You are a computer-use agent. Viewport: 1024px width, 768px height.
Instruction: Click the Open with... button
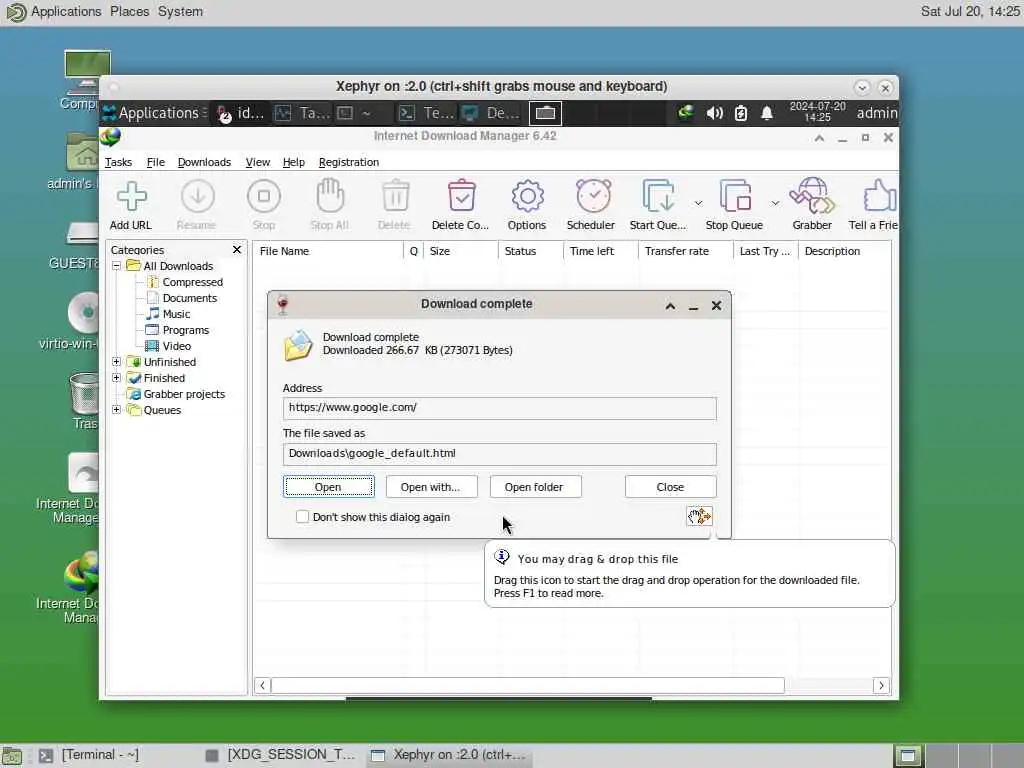click(431, 487)
